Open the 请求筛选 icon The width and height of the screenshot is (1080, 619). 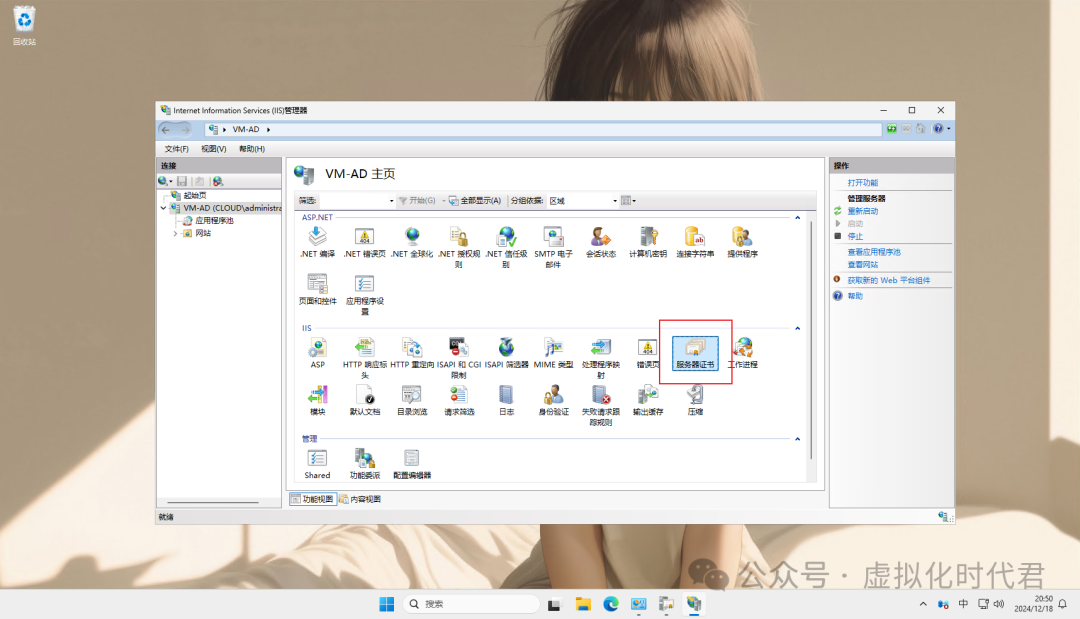point(459,400)
